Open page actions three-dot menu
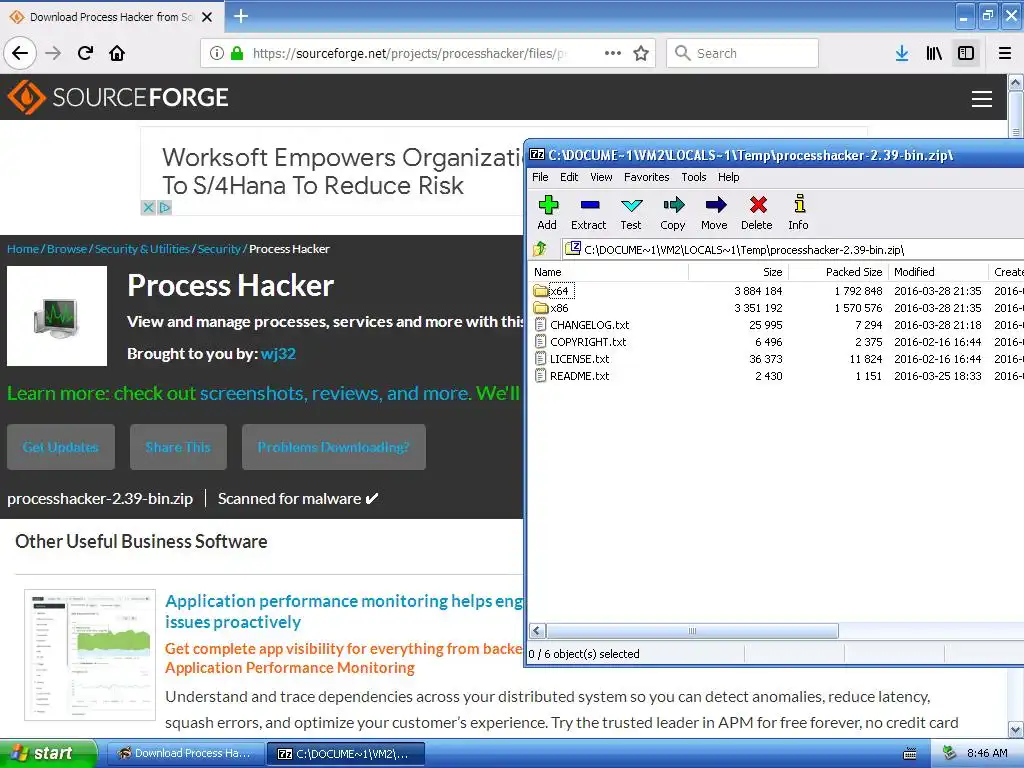 click(x=613, y=53)
